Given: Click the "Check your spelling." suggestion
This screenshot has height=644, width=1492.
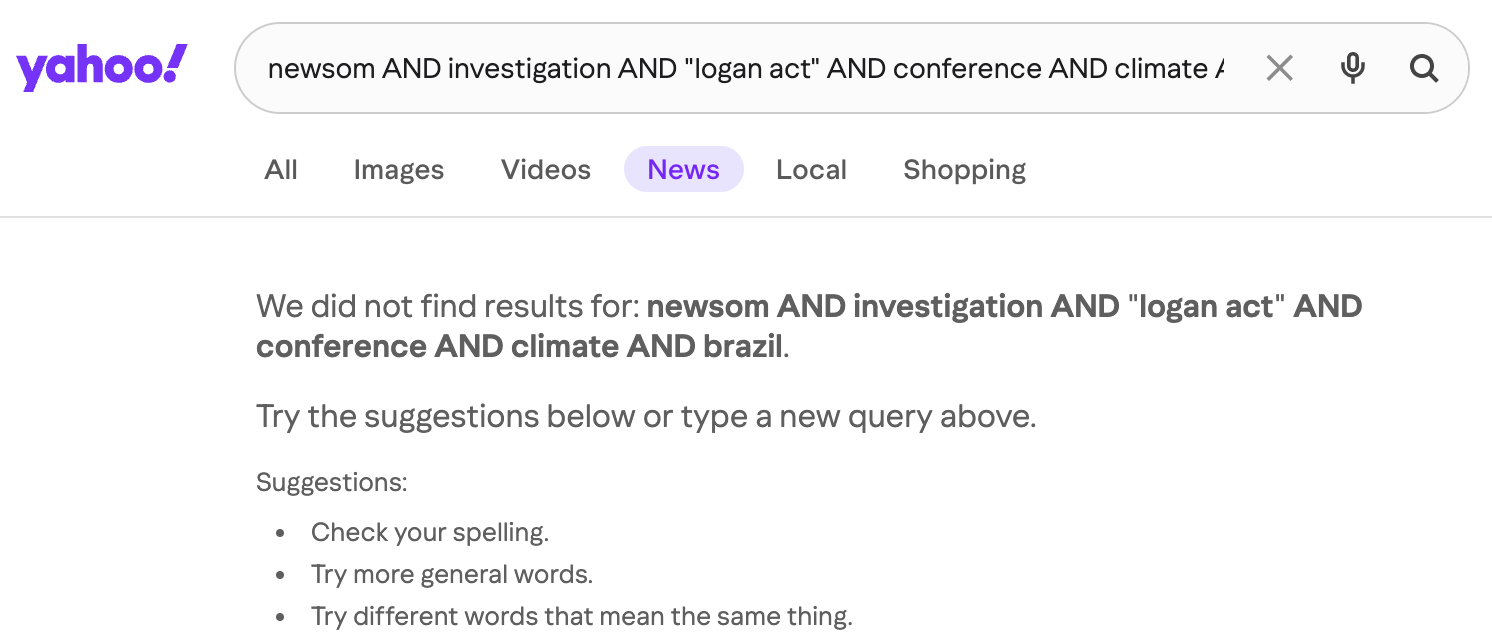Looking at the screenshot, I should click(429, 532).
